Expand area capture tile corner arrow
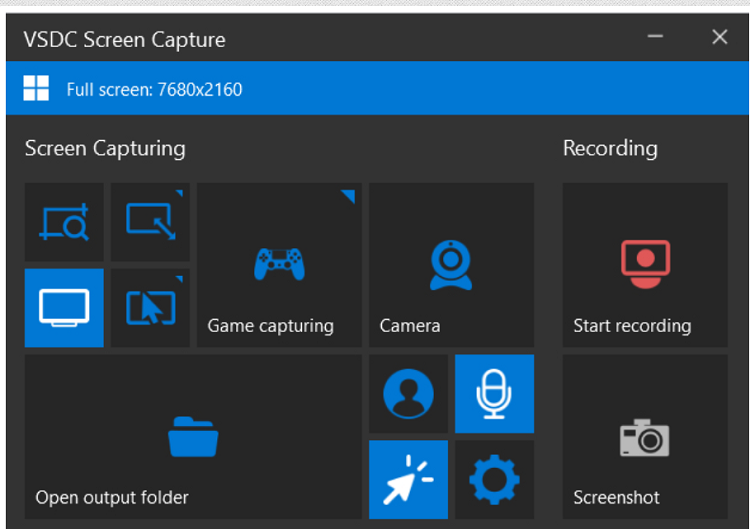 tap(179, 193)
